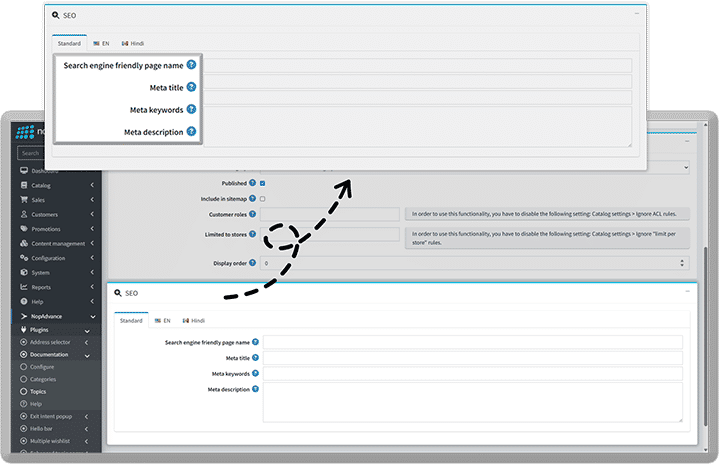Click enlarged help icon beside Search engine friendly page name
Viewport: 720px width, 464px height.
coord(191,65)
